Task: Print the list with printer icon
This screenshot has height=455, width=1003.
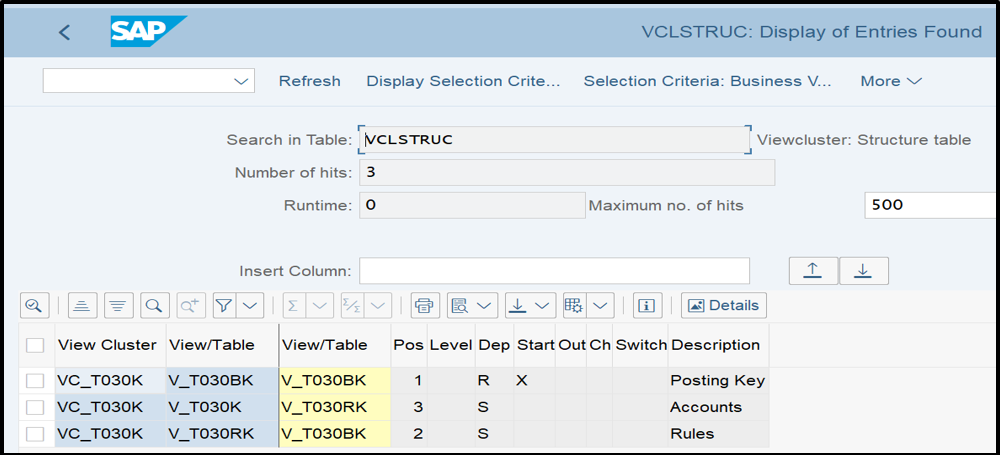Action: coord(425,306)
